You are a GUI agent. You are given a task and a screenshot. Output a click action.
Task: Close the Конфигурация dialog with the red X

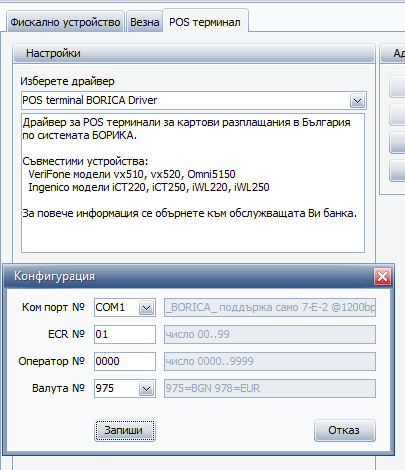(382, 276)
